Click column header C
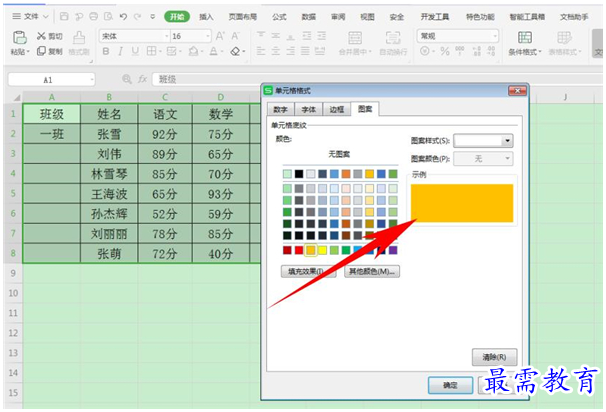606x412 pixels. (165, 97)
